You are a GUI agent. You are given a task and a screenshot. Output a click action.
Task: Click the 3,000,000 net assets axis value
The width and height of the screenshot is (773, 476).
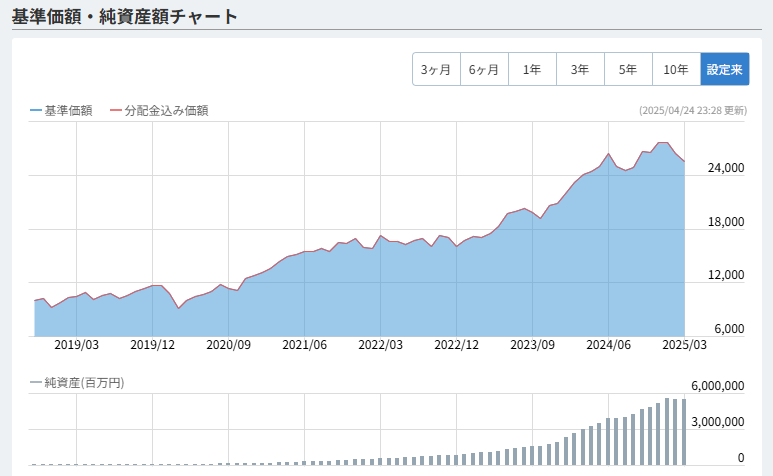(718, 422)
